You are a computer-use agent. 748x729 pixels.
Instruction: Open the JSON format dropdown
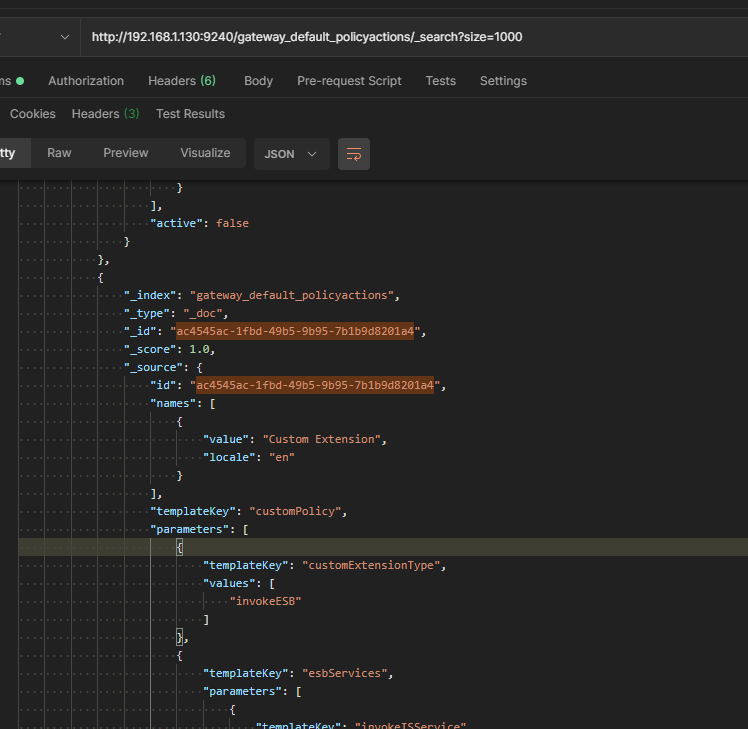pos(291,154)
